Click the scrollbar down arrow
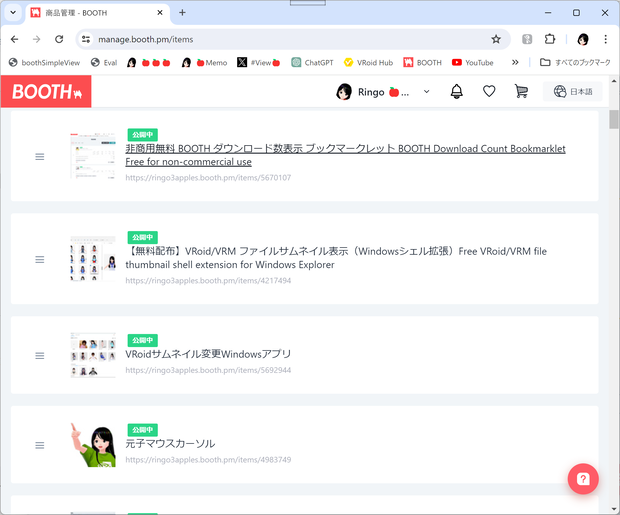Screen dimensions: 620x515 (x=613, y=509)
